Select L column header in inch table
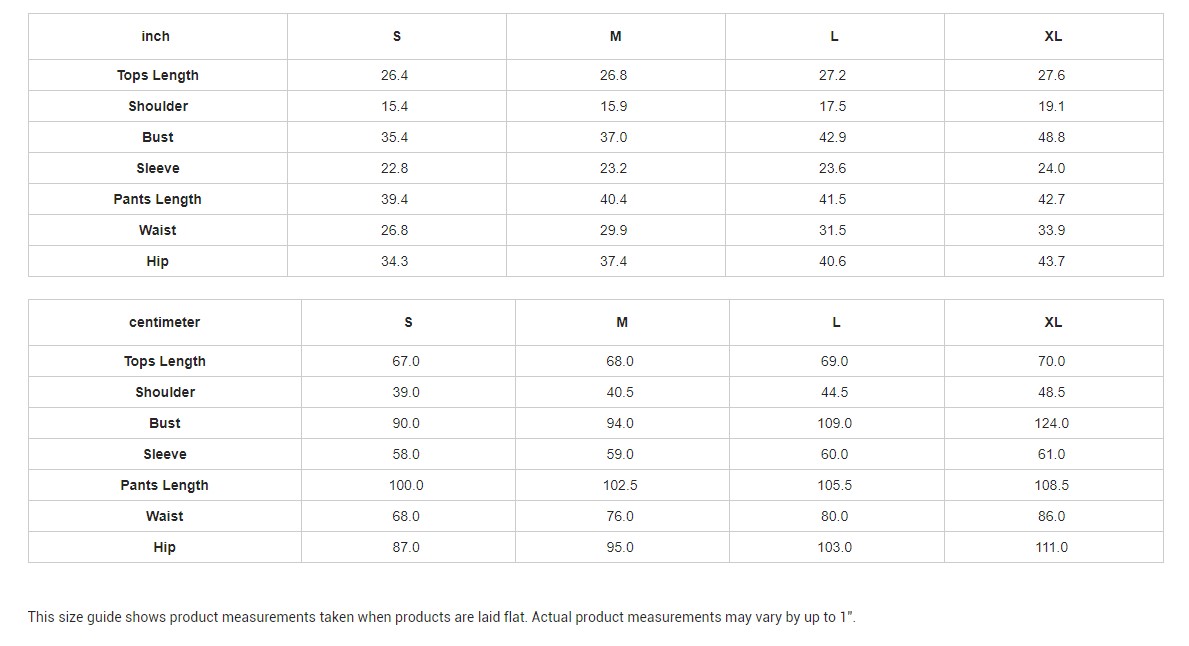Viewport: 1189px width, 646px height. pos(834,36)
